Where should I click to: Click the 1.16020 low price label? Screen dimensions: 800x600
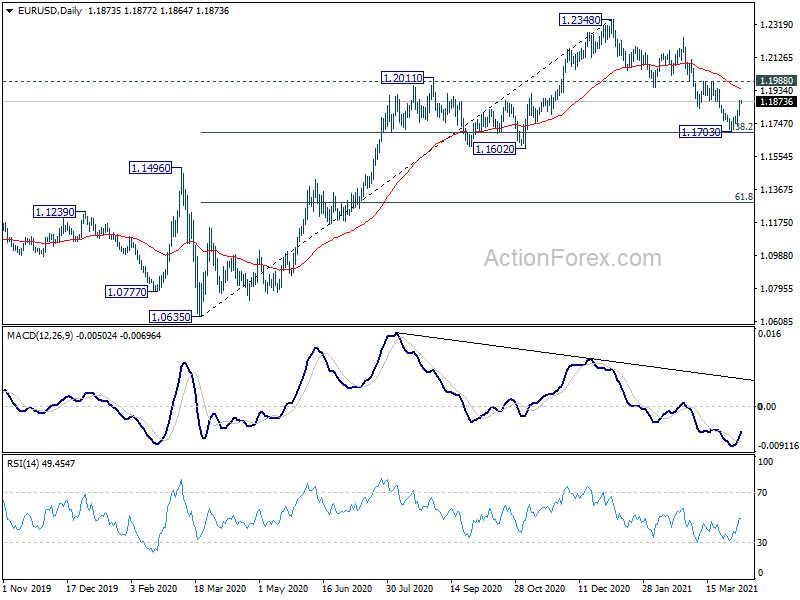tap(494, 149)
